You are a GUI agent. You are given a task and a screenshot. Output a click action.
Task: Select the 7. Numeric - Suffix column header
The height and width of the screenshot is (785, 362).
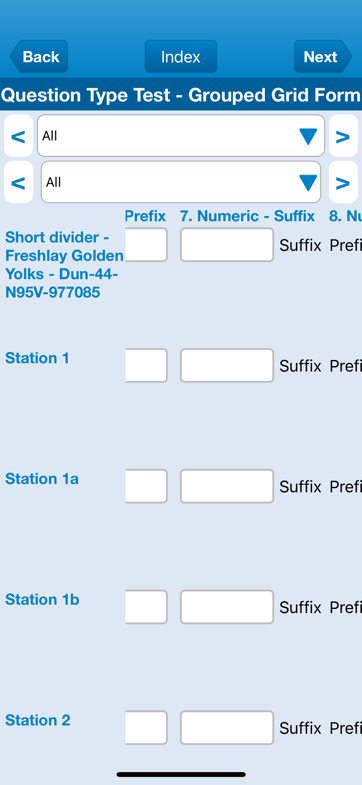pyautogui.click(x=247, y=216)
